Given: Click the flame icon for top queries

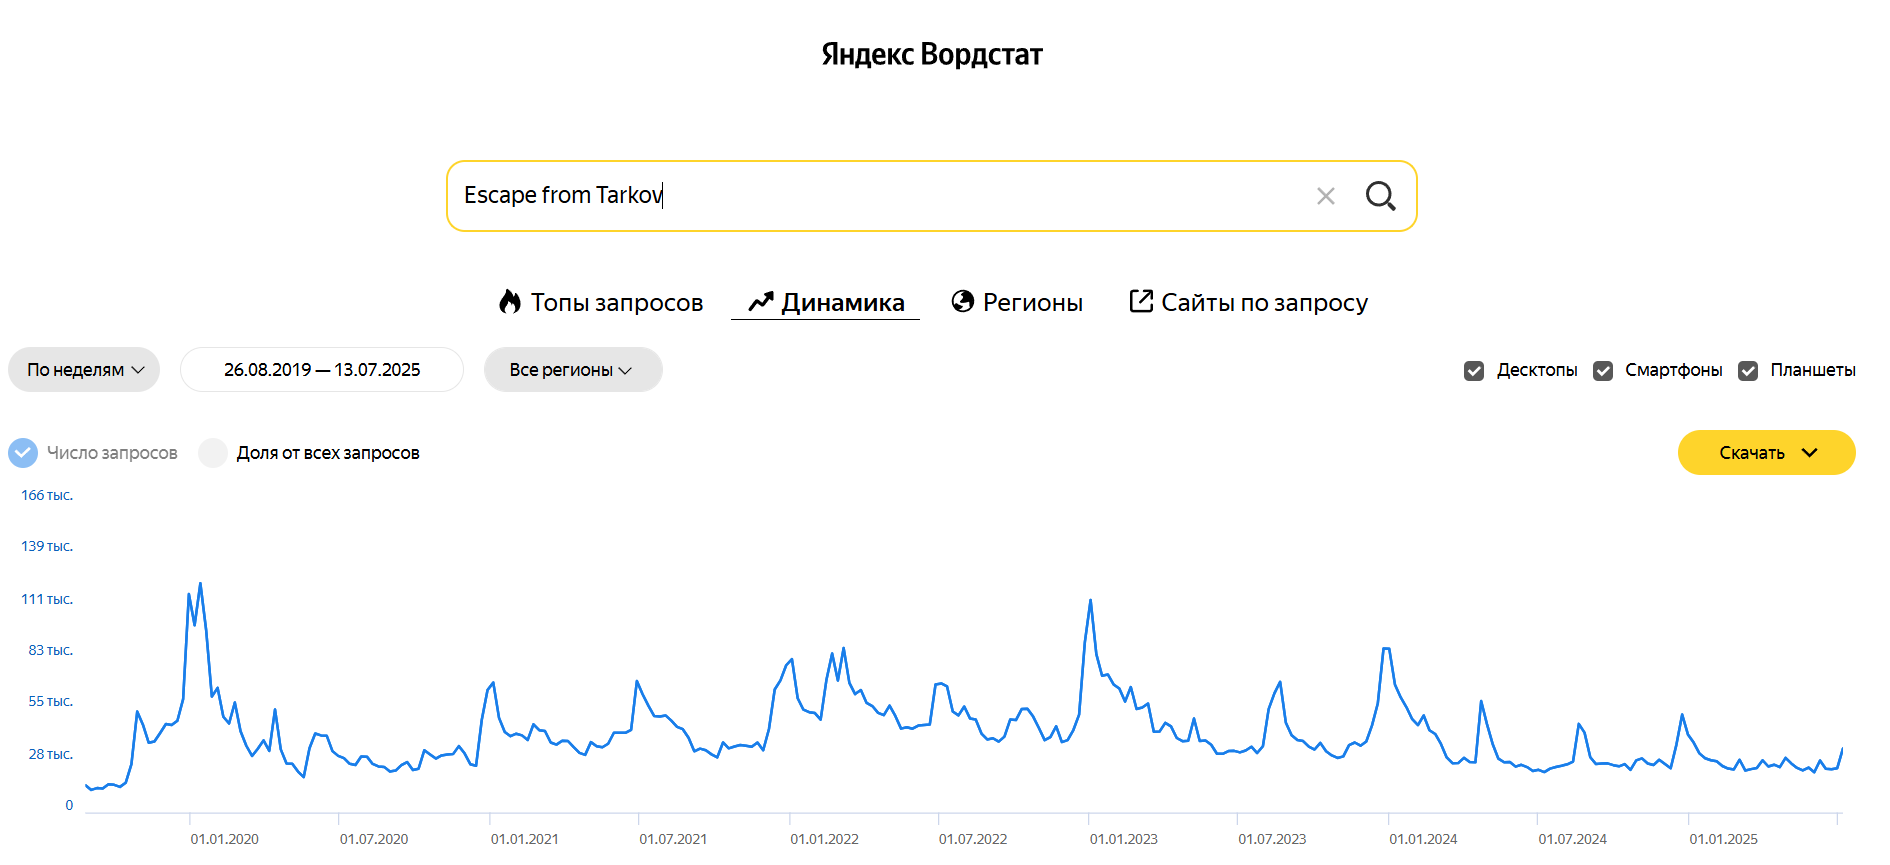Looking at the screenshot, I should pos(510,302).
